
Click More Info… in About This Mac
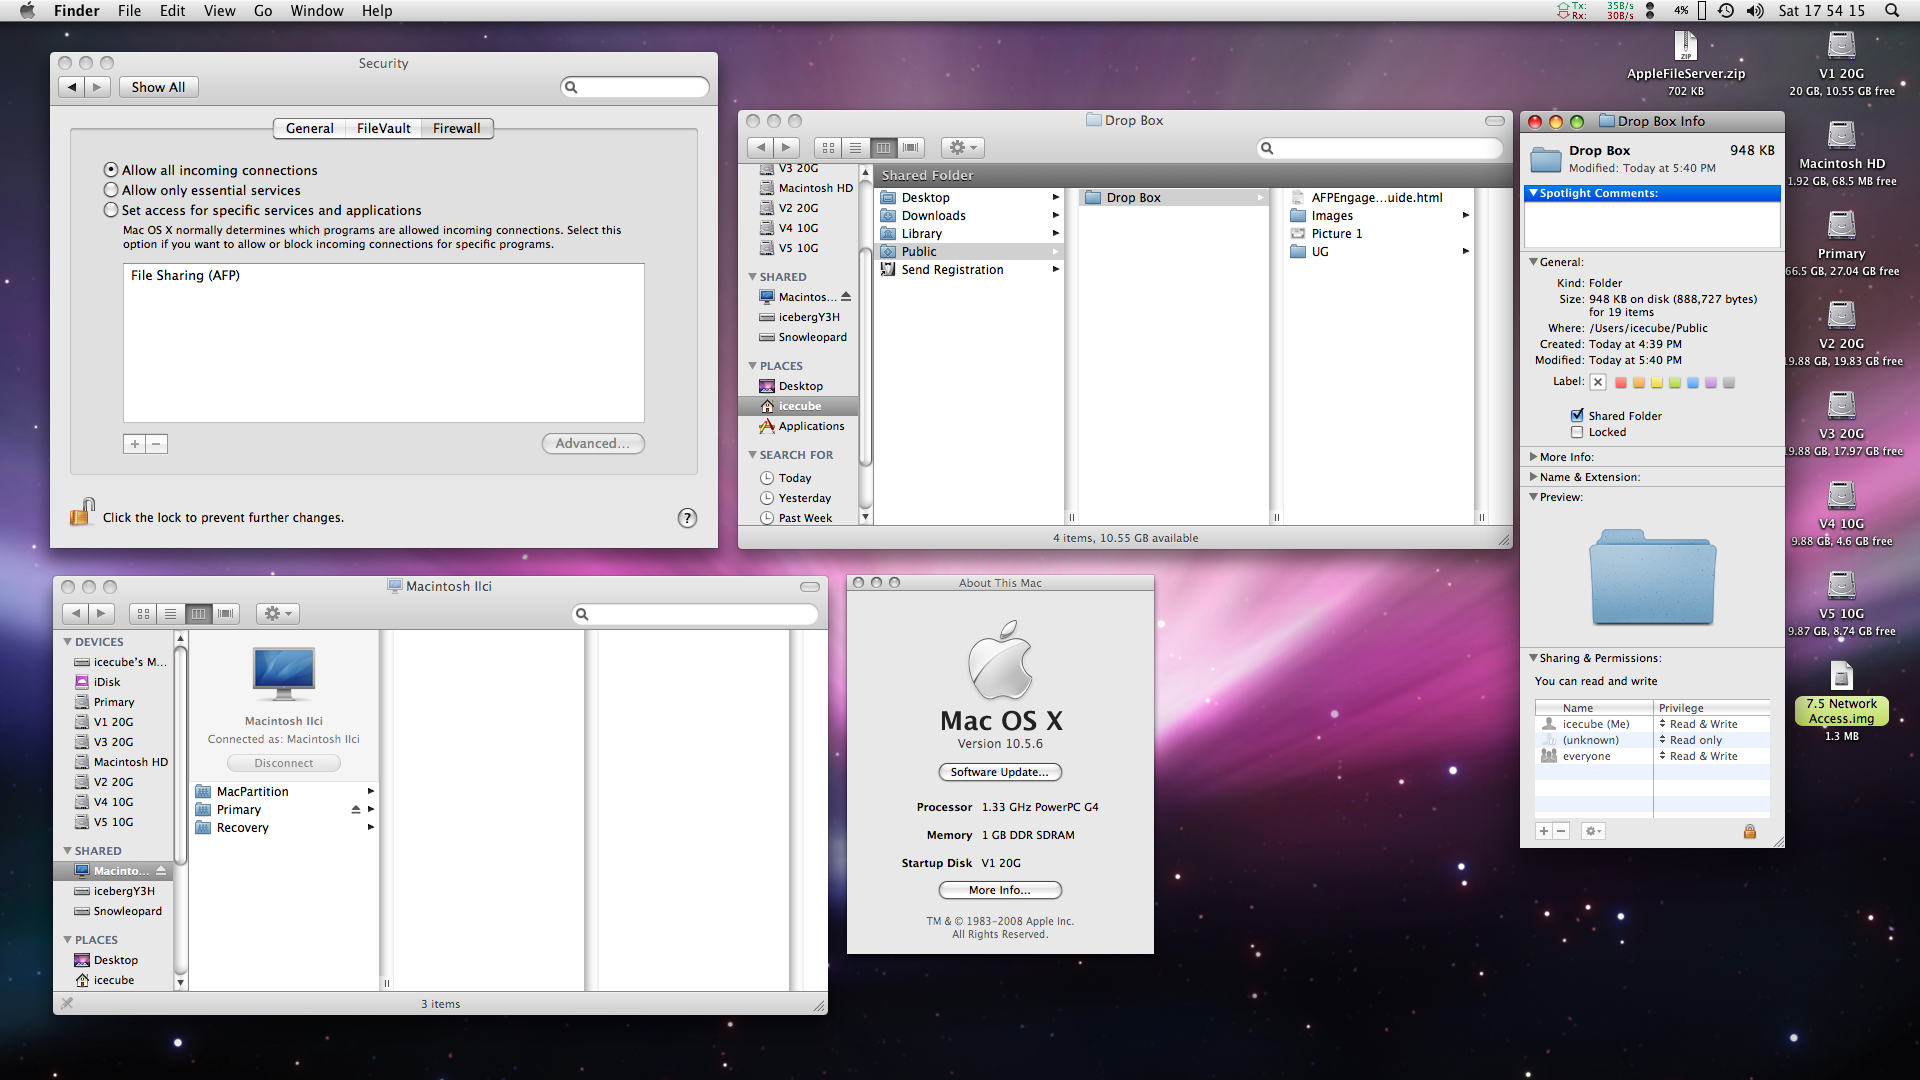(1000, 890)
